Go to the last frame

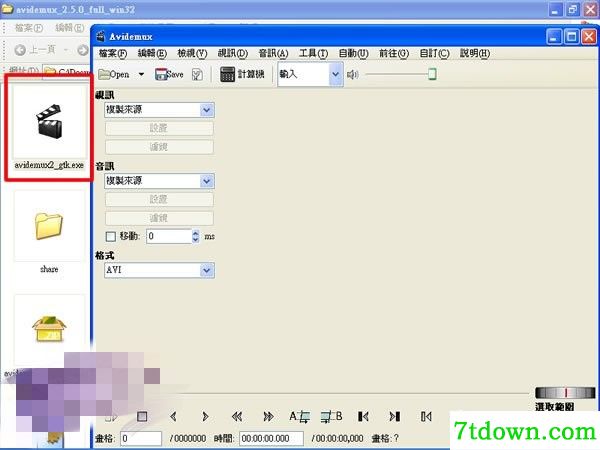pos(395,416)
